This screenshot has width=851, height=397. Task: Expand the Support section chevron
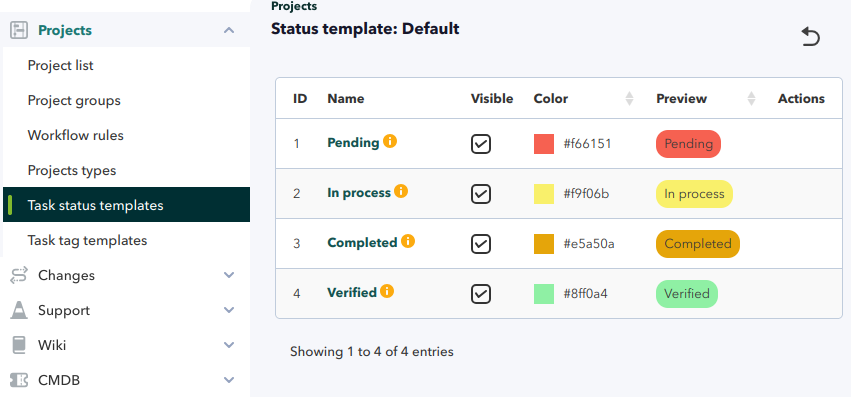coord(229,310)
